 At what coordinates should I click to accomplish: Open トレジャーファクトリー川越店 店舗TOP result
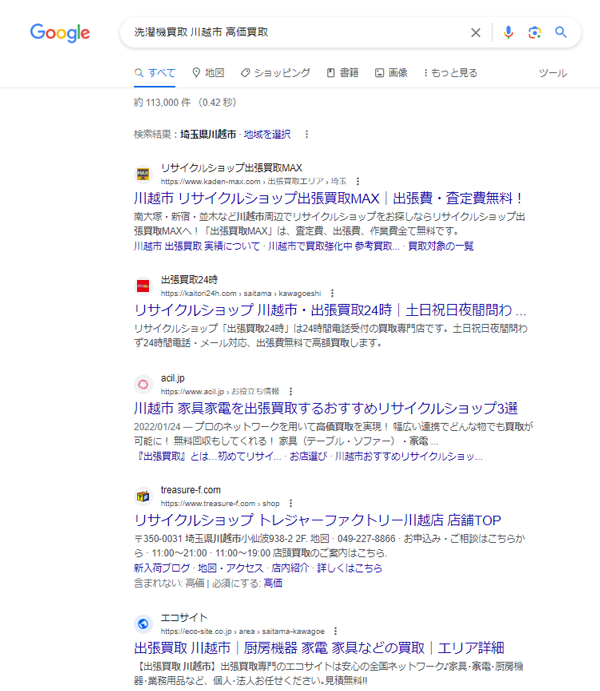(318, 520)
